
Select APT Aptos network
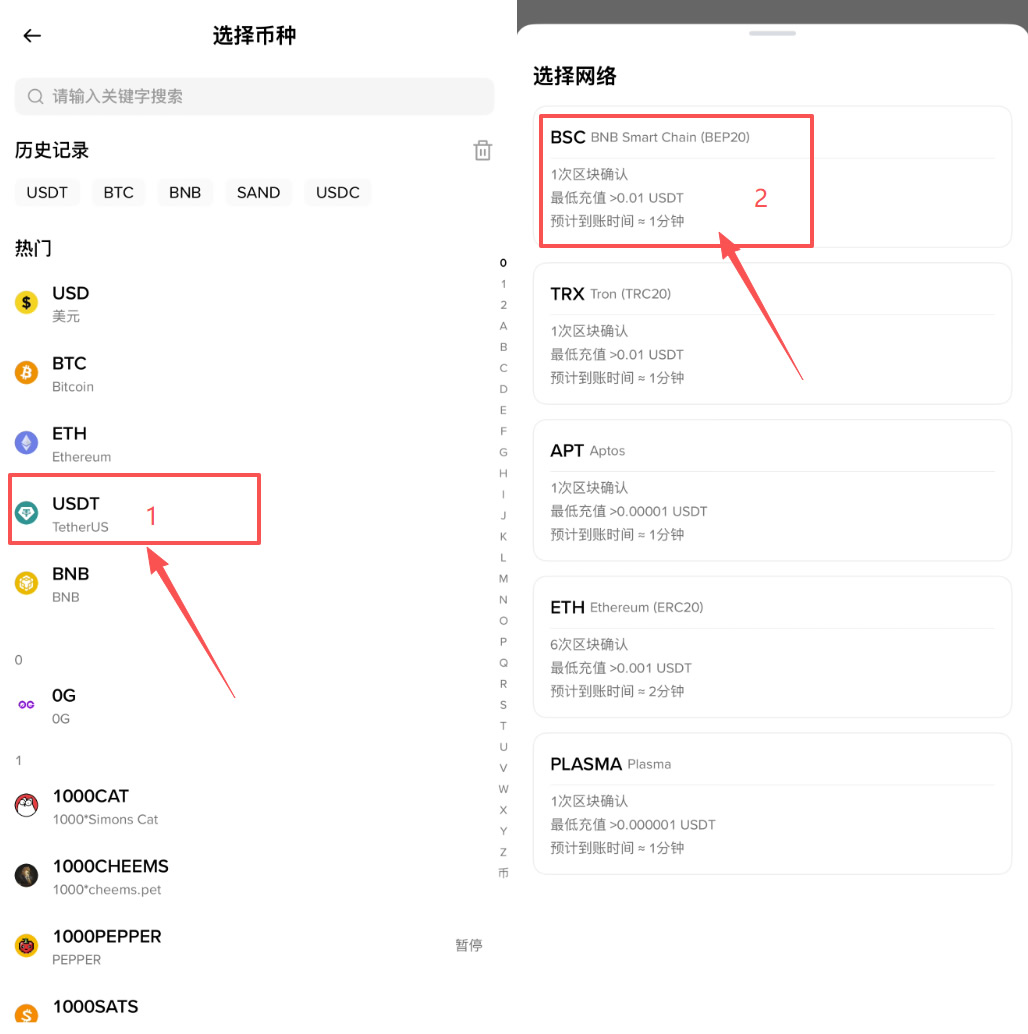tap(772, 490)
